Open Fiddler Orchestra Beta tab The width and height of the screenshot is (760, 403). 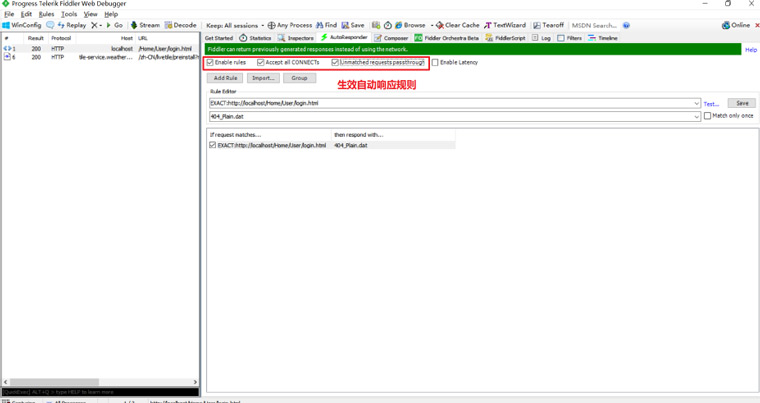(x=446, y=38)
